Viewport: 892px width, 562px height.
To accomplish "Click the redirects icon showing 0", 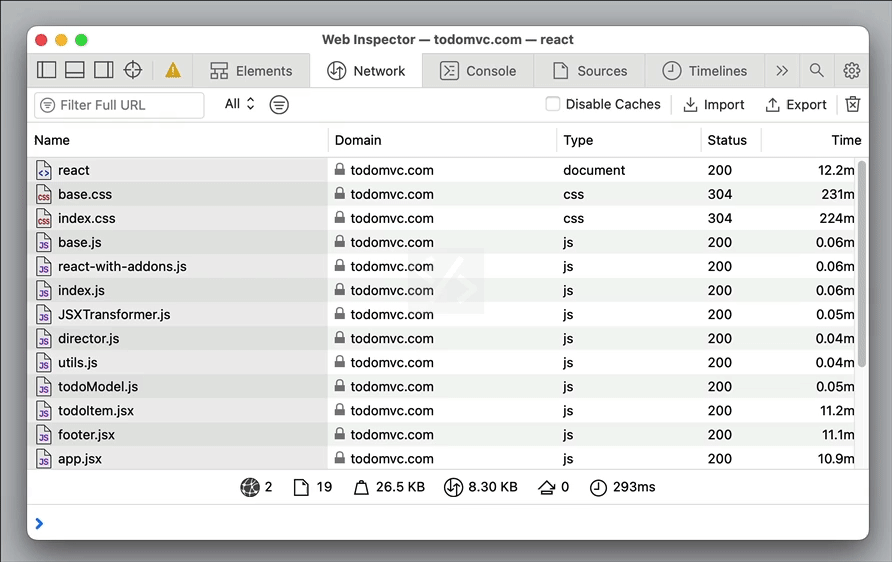I will (547, 487).
